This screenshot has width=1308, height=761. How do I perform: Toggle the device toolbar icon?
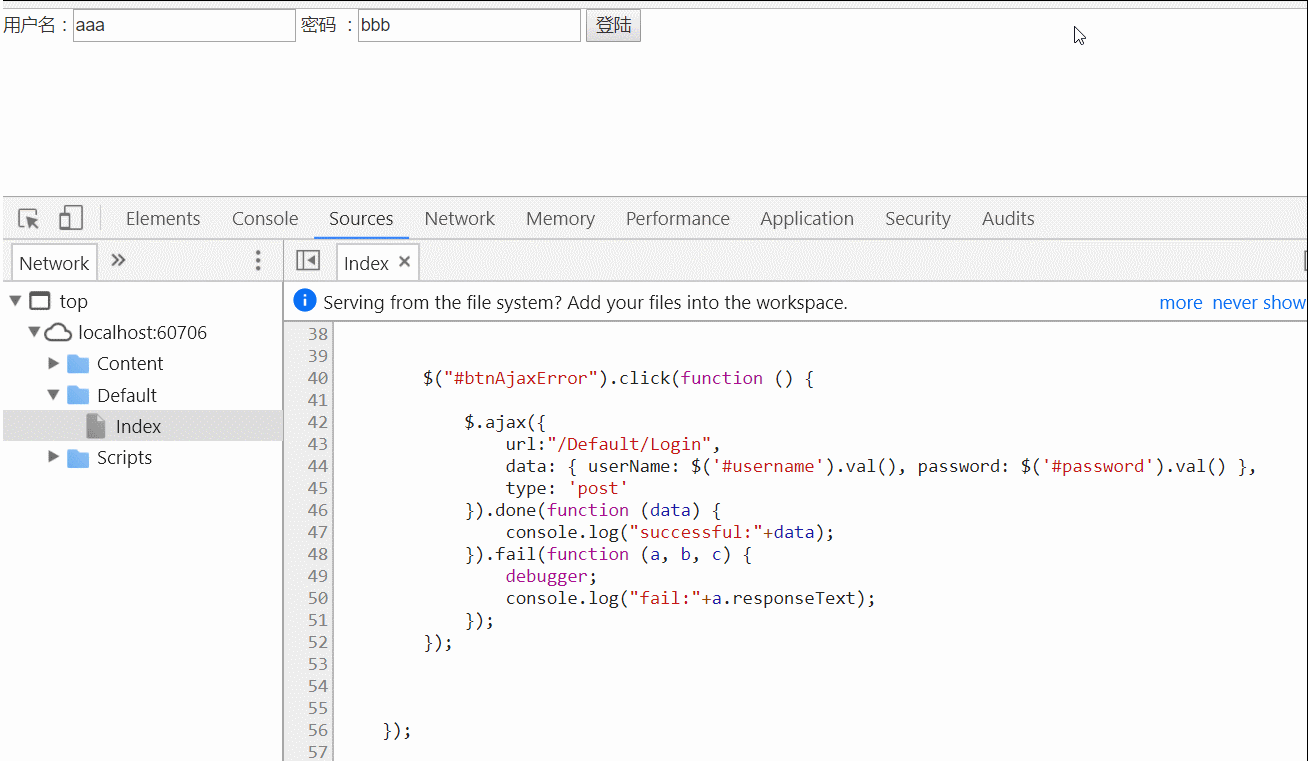click(x=70, y=218)
